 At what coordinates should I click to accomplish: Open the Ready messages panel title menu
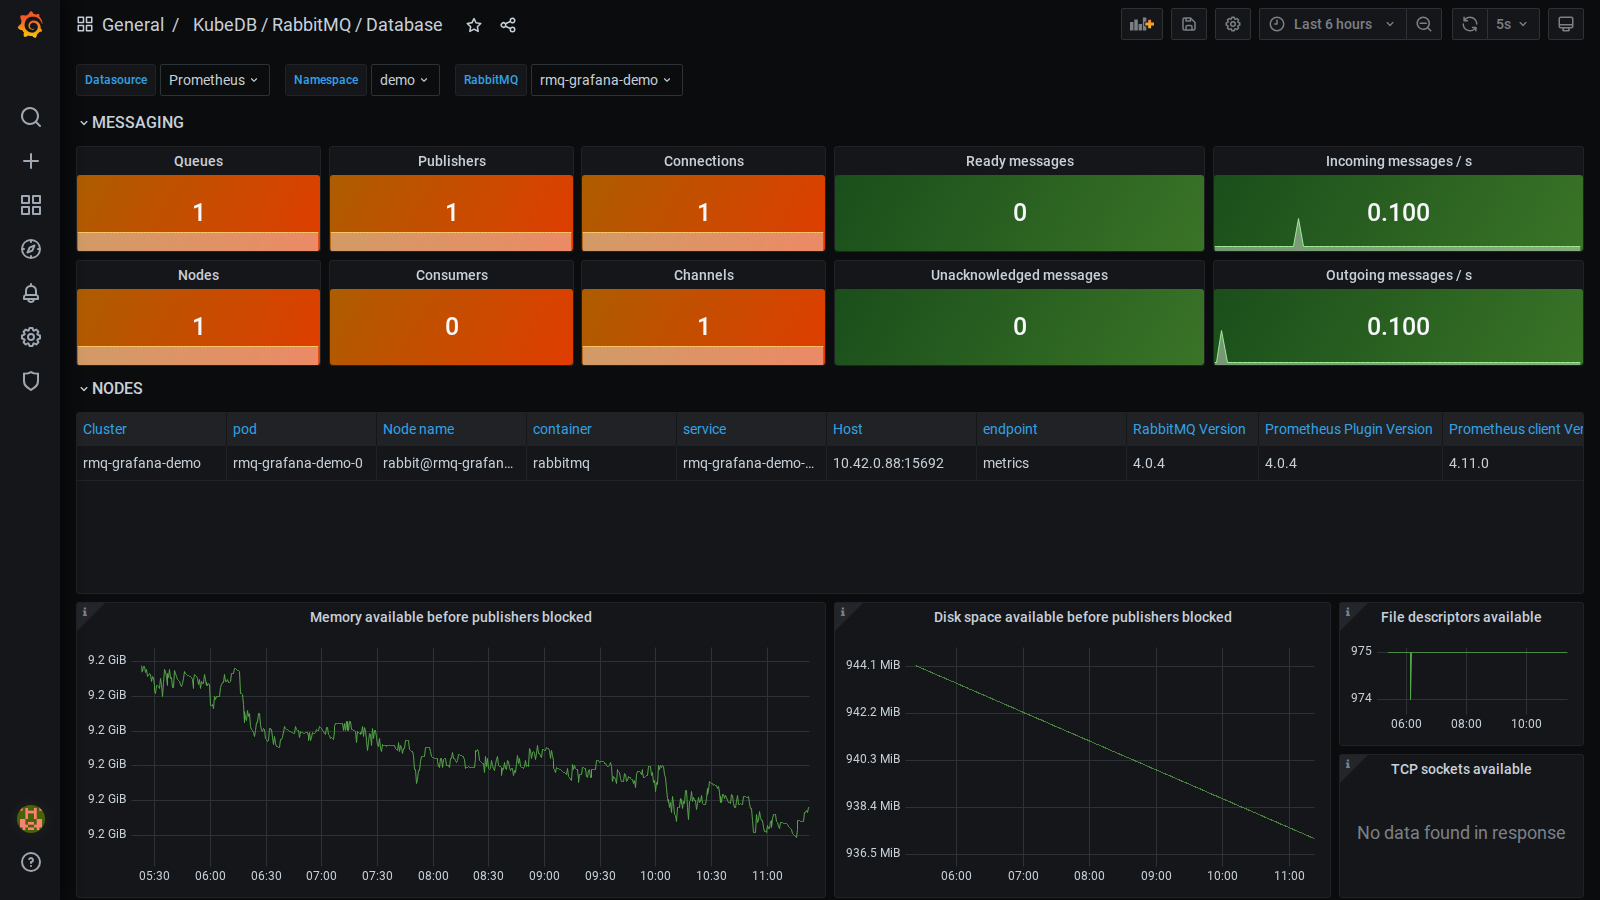click(1020, 161)
